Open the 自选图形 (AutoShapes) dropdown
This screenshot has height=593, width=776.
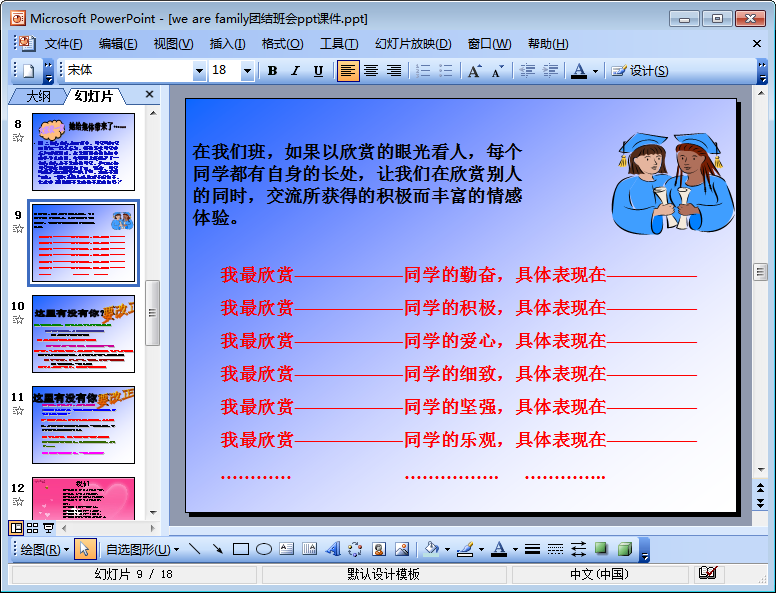[143, 549]
